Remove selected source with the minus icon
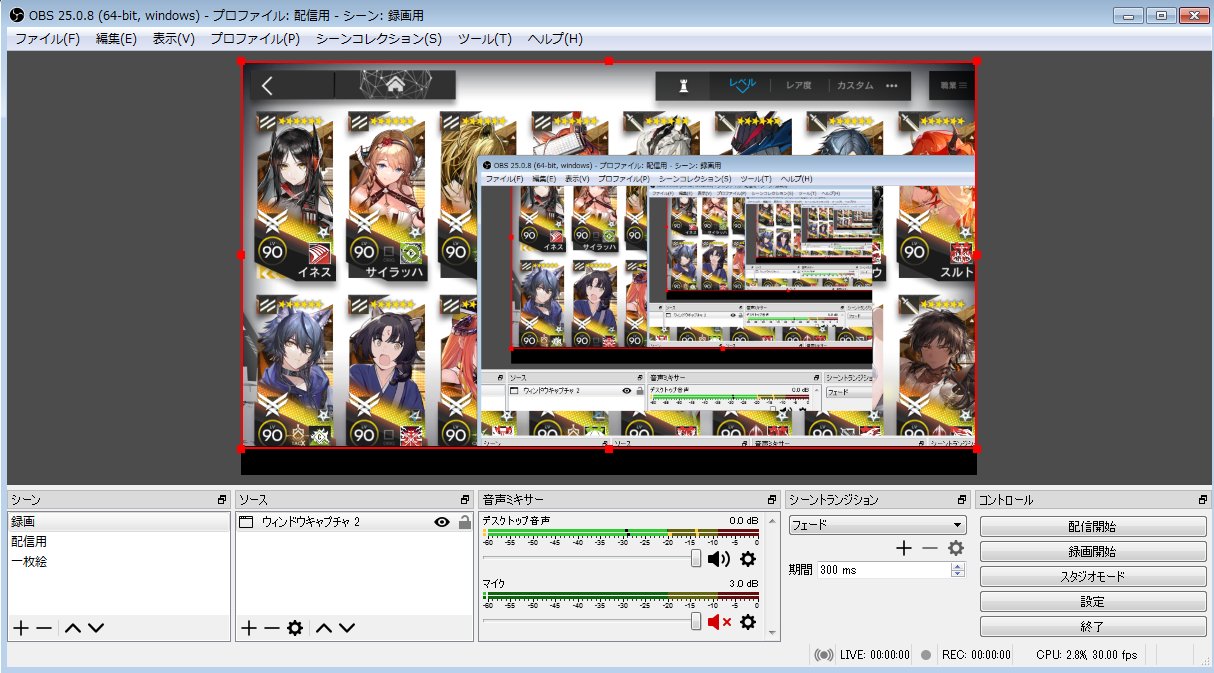1214x673 pixels. 271,628
